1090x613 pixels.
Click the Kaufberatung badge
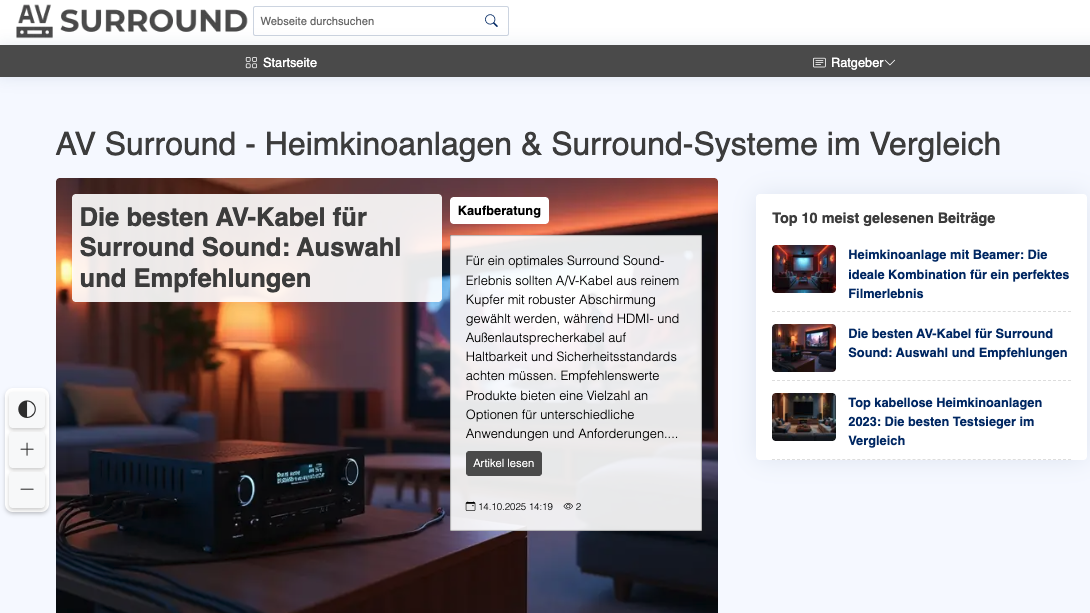click(499, 210)
